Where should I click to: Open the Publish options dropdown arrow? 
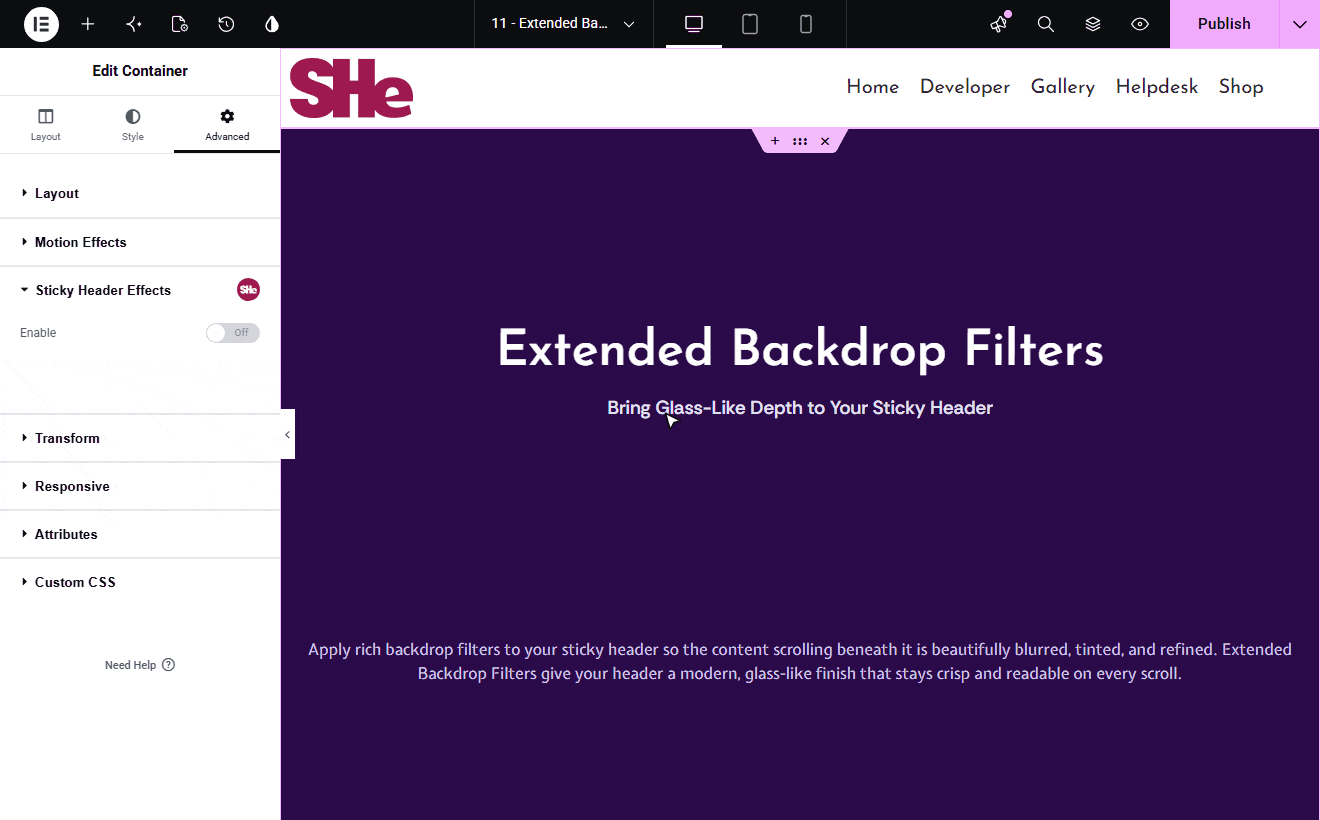(x=1299, y=24)
